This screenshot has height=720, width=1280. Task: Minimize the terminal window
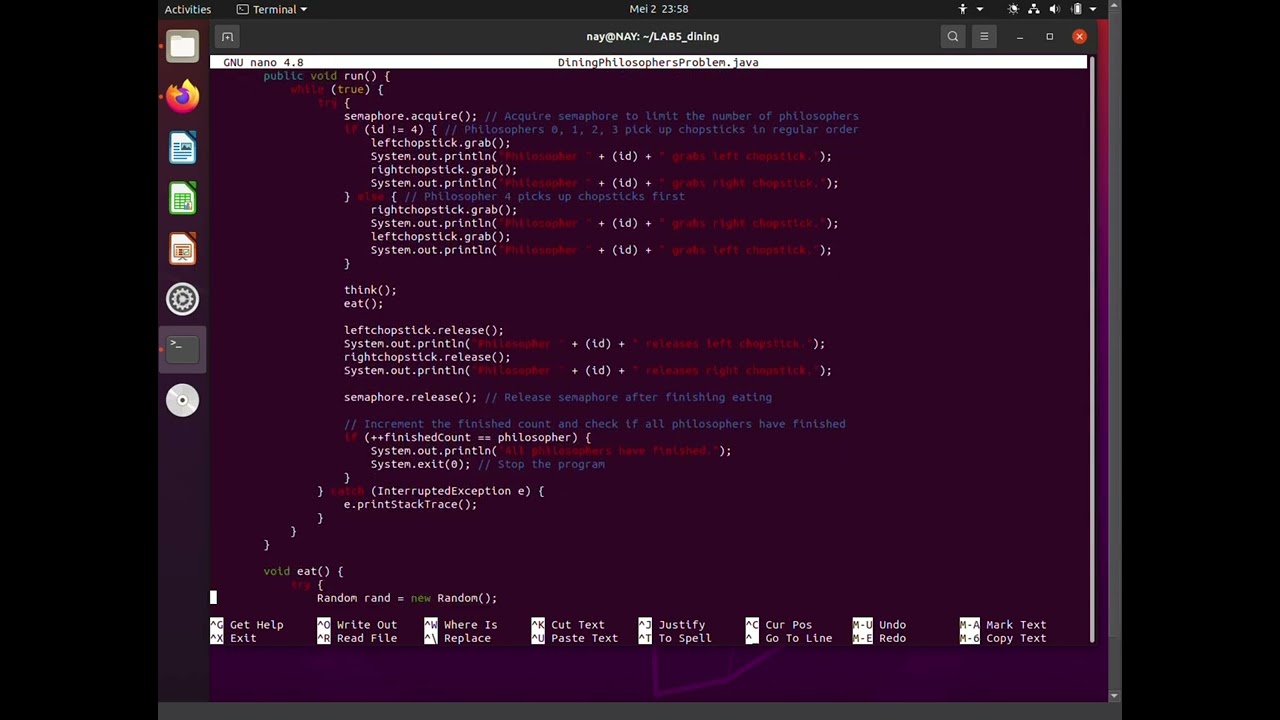1019,37
